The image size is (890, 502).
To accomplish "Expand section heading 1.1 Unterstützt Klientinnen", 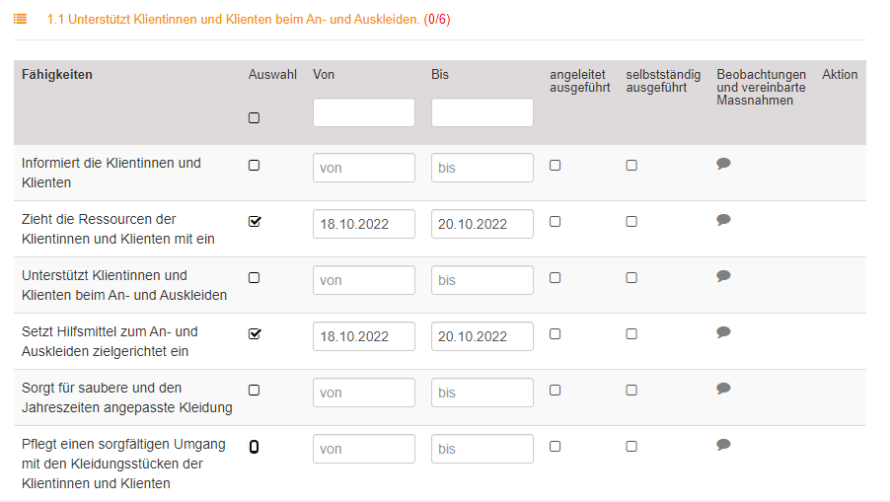I will tap(232, 20).
